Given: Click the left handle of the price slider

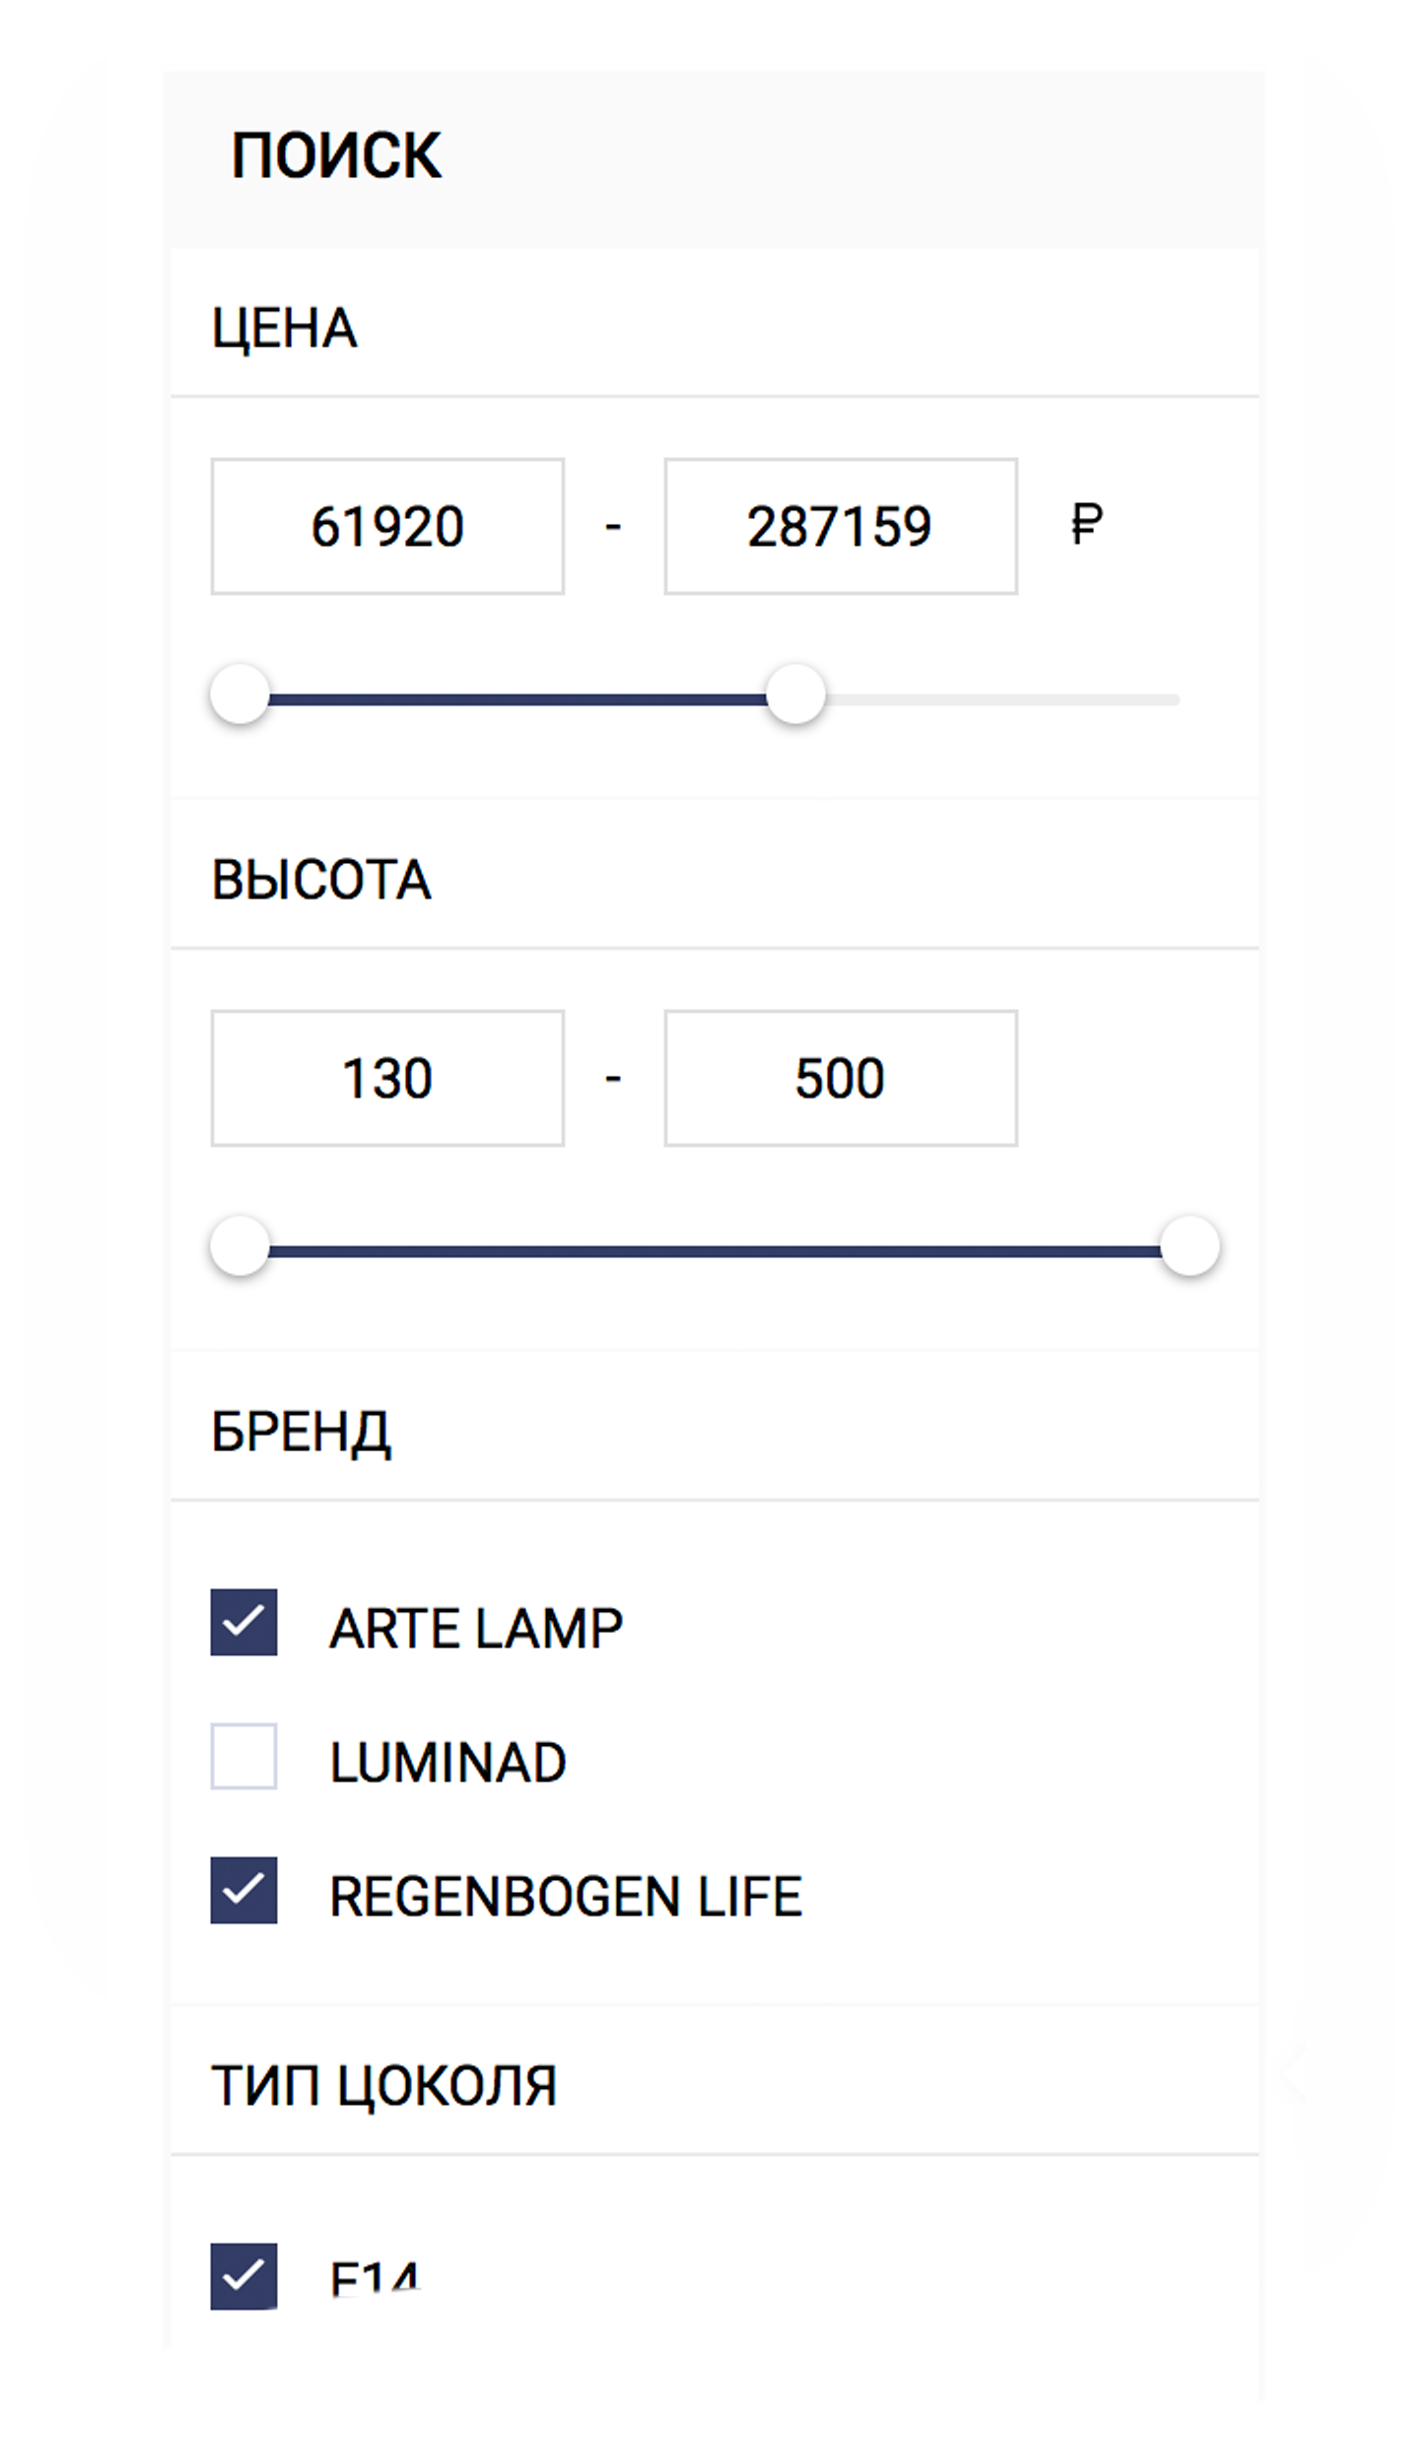Looking at the screenshot, I should (240, 694).
